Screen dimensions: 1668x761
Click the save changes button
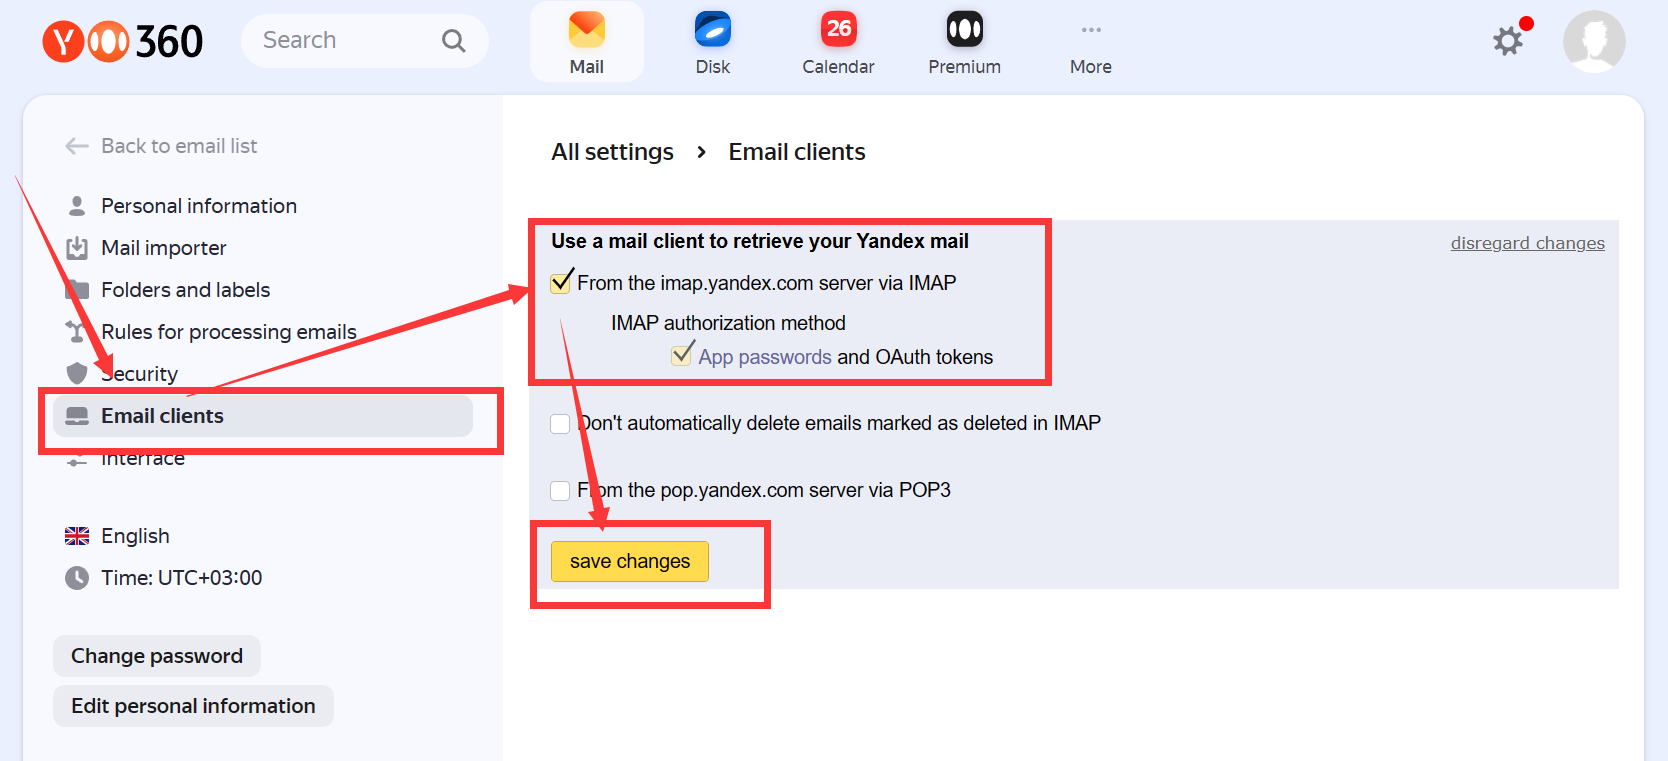[x=630, y=561]
